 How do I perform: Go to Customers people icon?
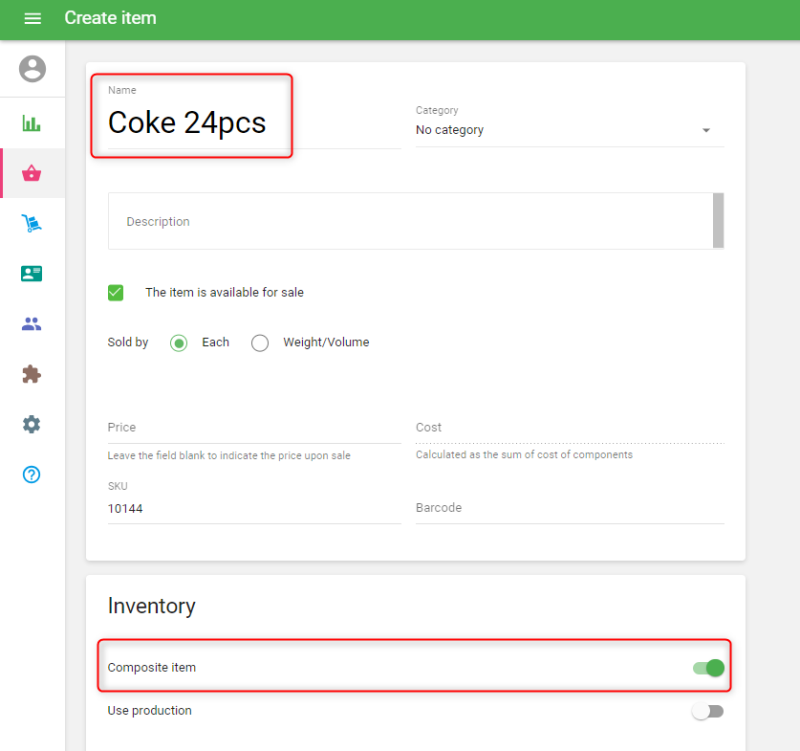click(x=32, y=324)
